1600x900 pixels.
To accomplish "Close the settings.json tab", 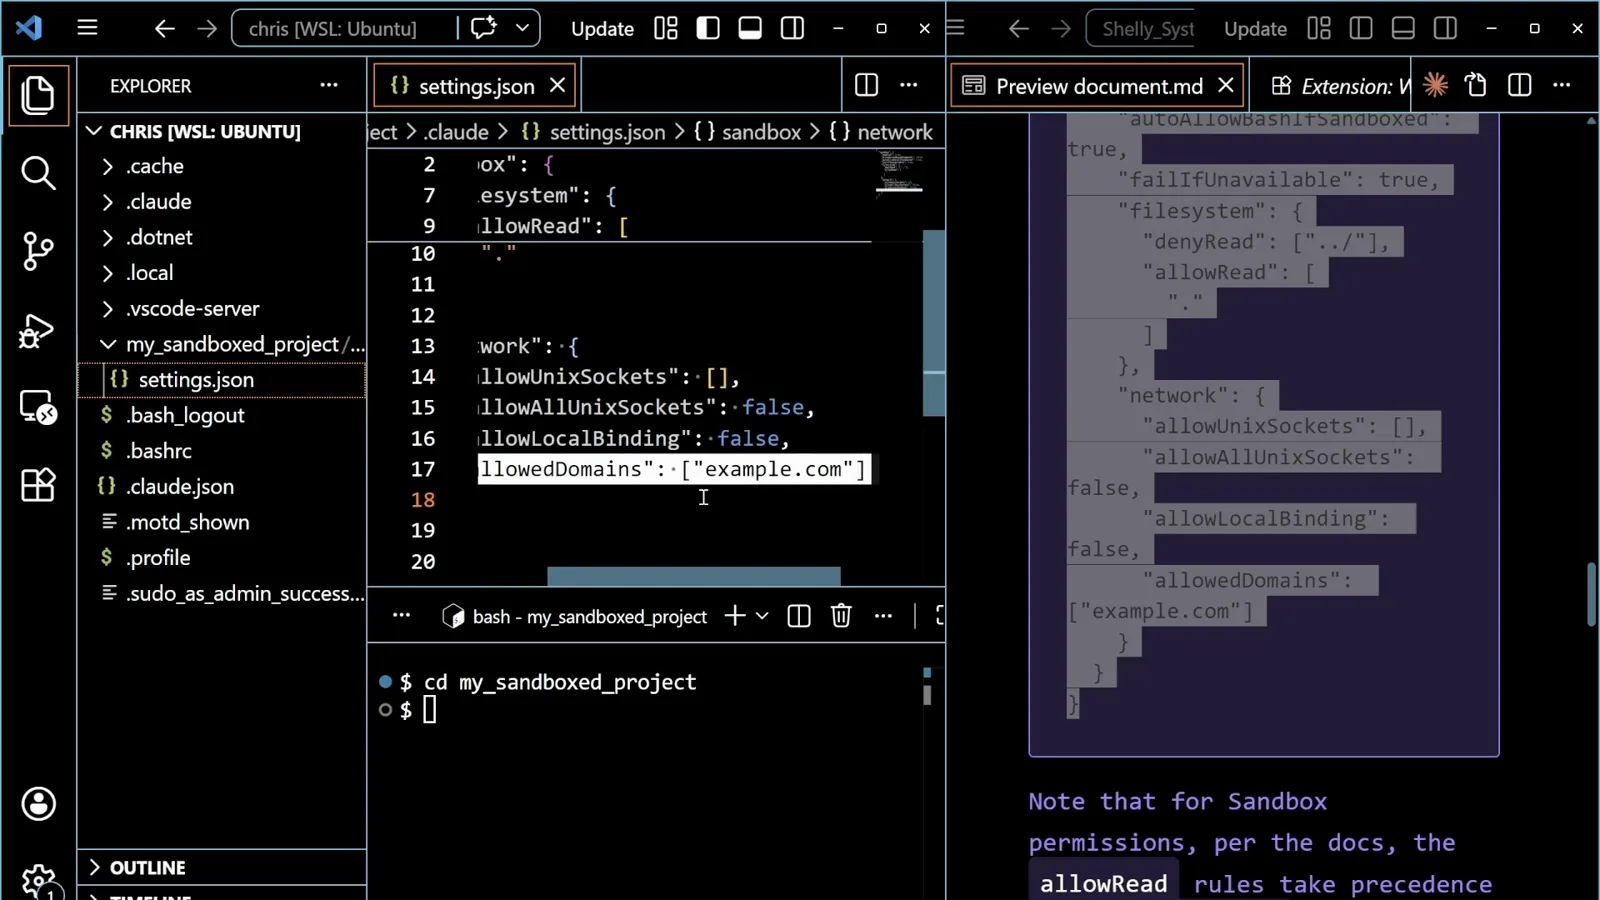I will coord(558,86).
